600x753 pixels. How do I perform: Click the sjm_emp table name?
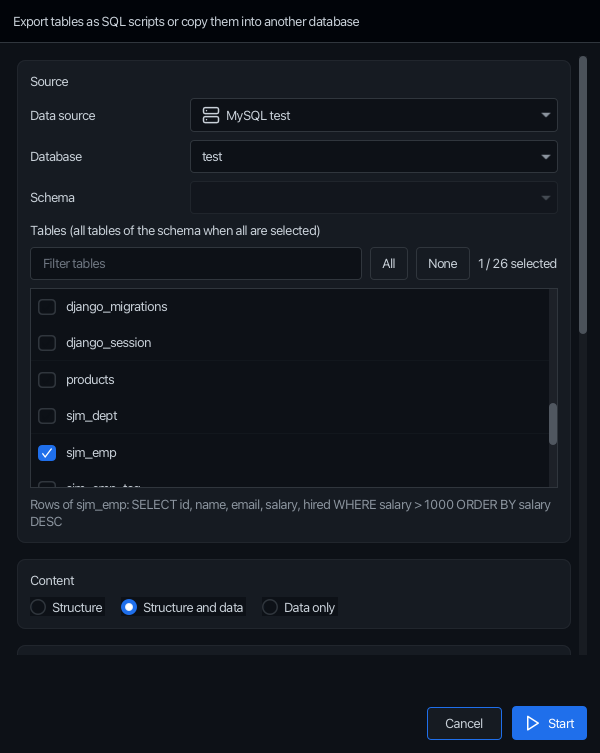point(91,453)
